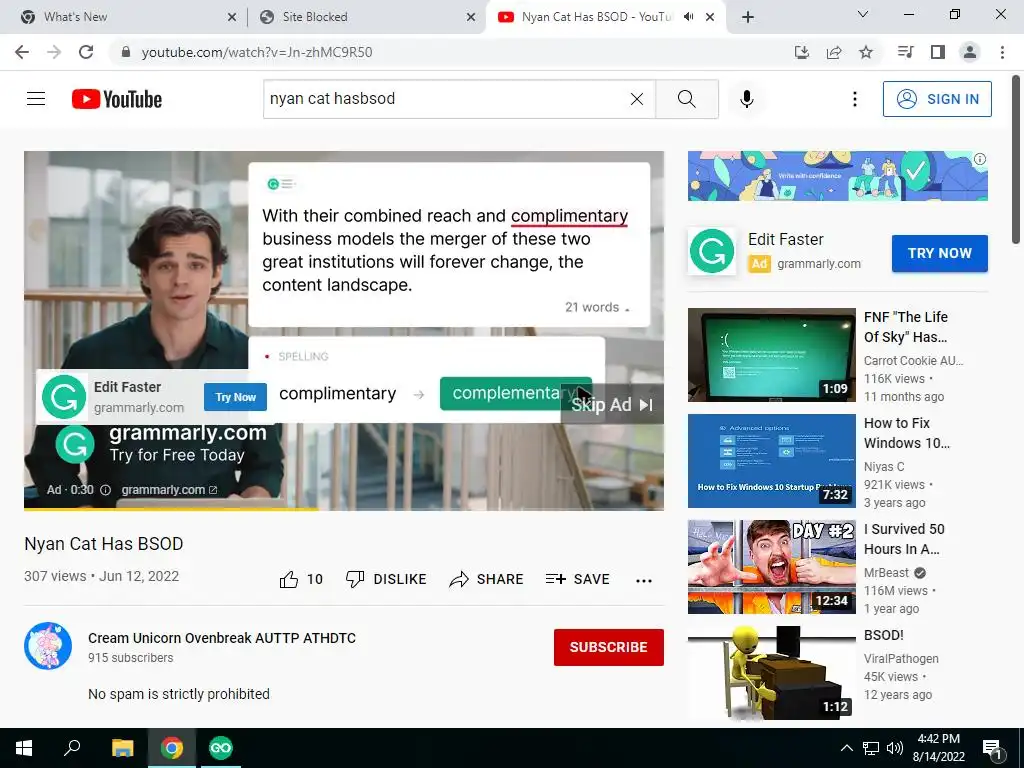Open File Explorer from taskbar
Image resolution: width=1024 pixels, height=768 pixels.
(x=122, y=748)
